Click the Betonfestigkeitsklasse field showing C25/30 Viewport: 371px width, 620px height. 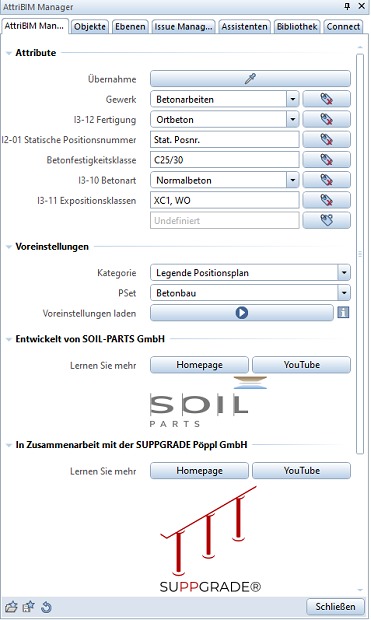pyautogui.click(x=225, y=160)
